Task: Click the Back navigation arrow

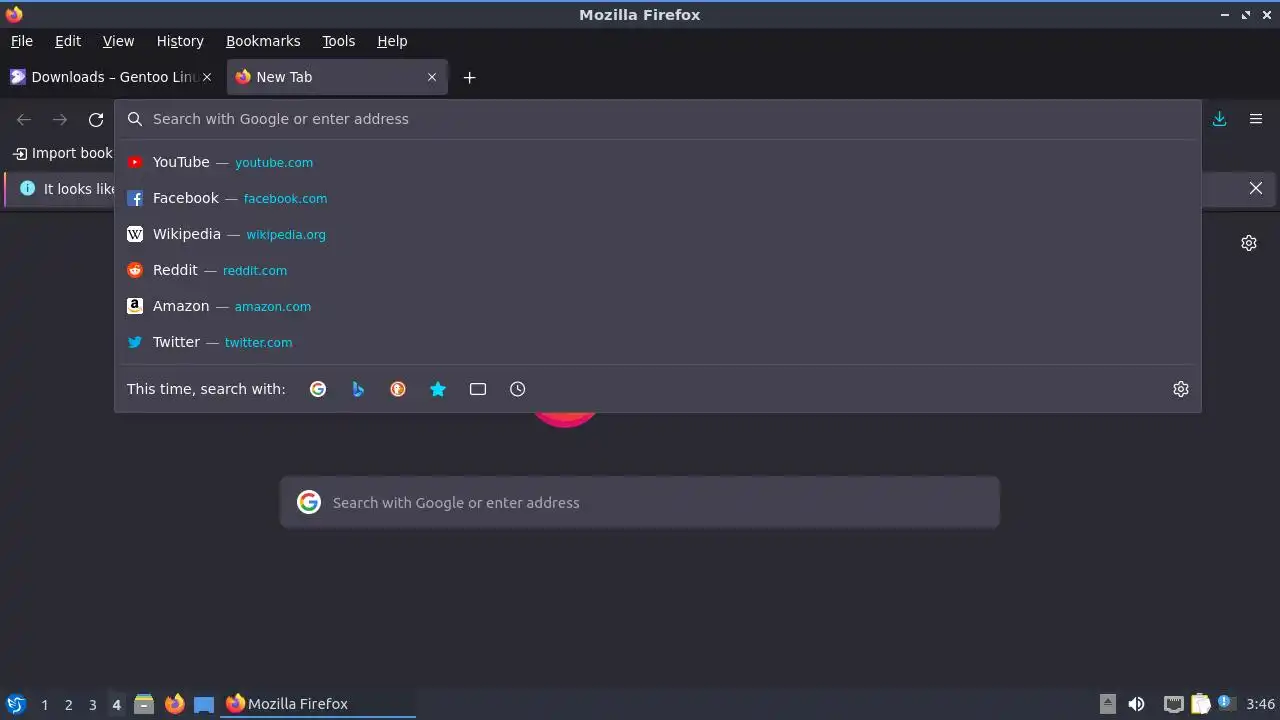Action: [x=24, y=119]
